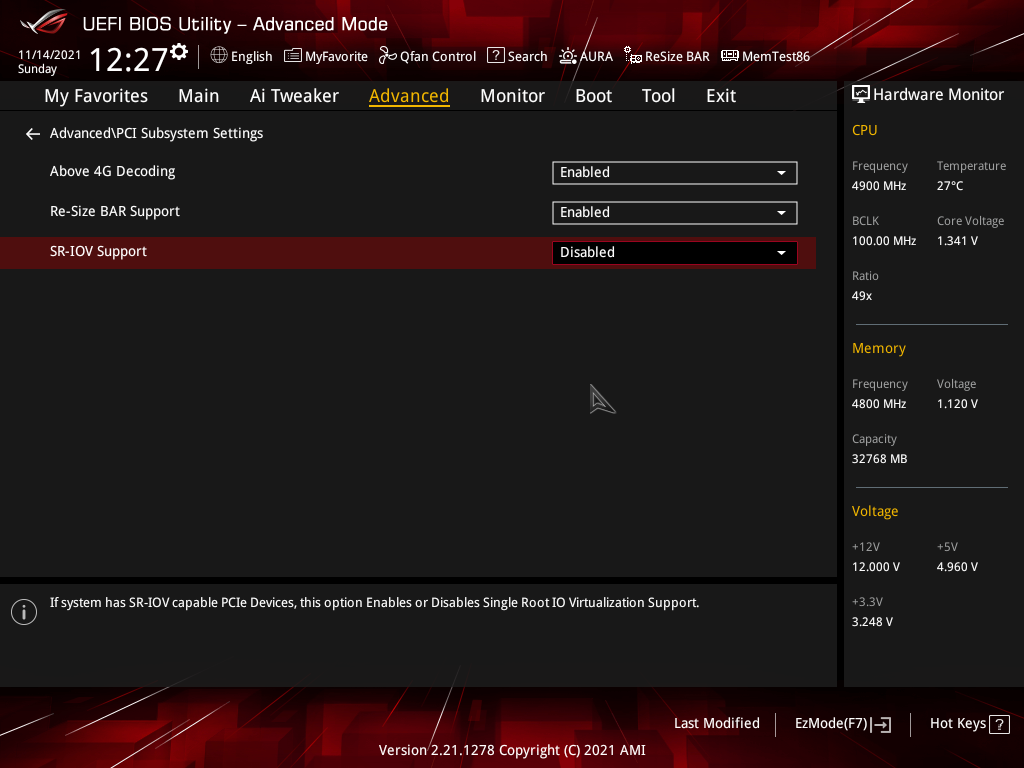Select the Exit tab
The height and width of the screenshot is (768, 1024).
[x=721, y=96]
